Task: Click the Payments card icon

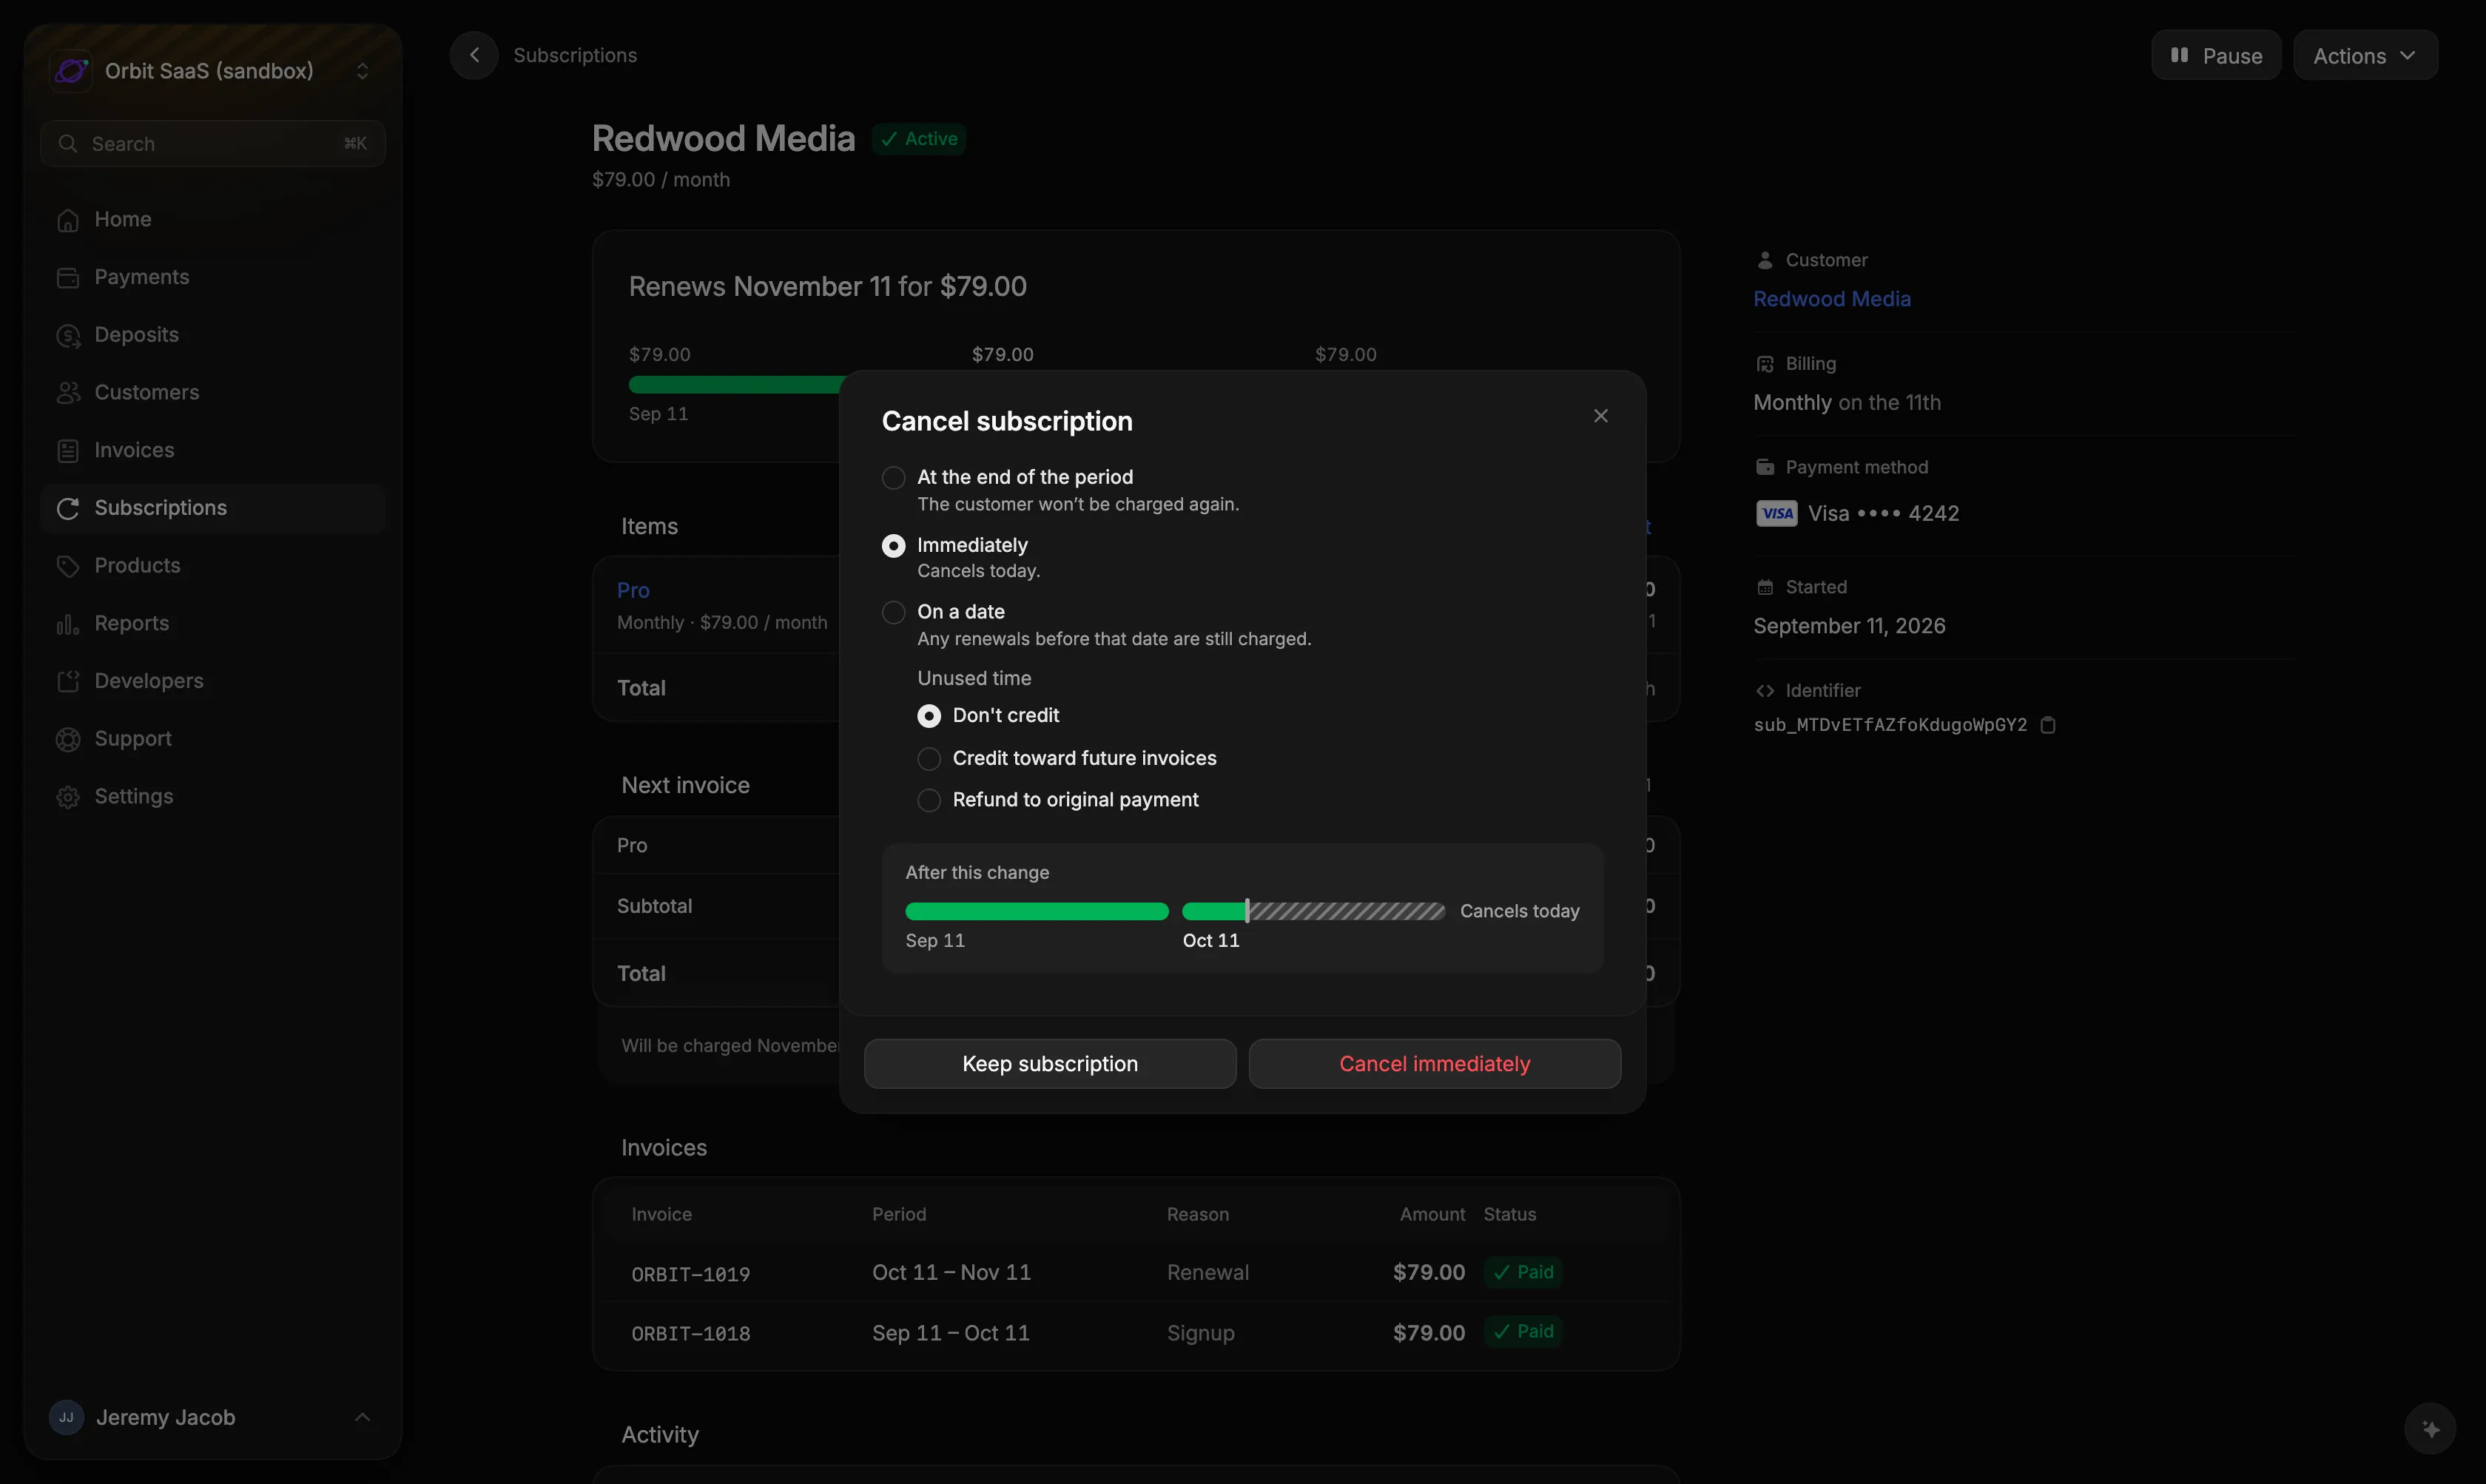Action: coord(68,278)
